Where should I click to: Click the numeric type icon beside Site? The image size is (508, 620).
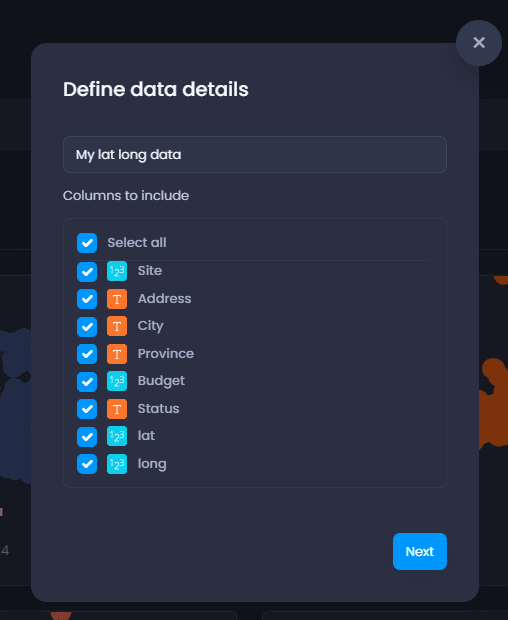[x=117, y=271]
